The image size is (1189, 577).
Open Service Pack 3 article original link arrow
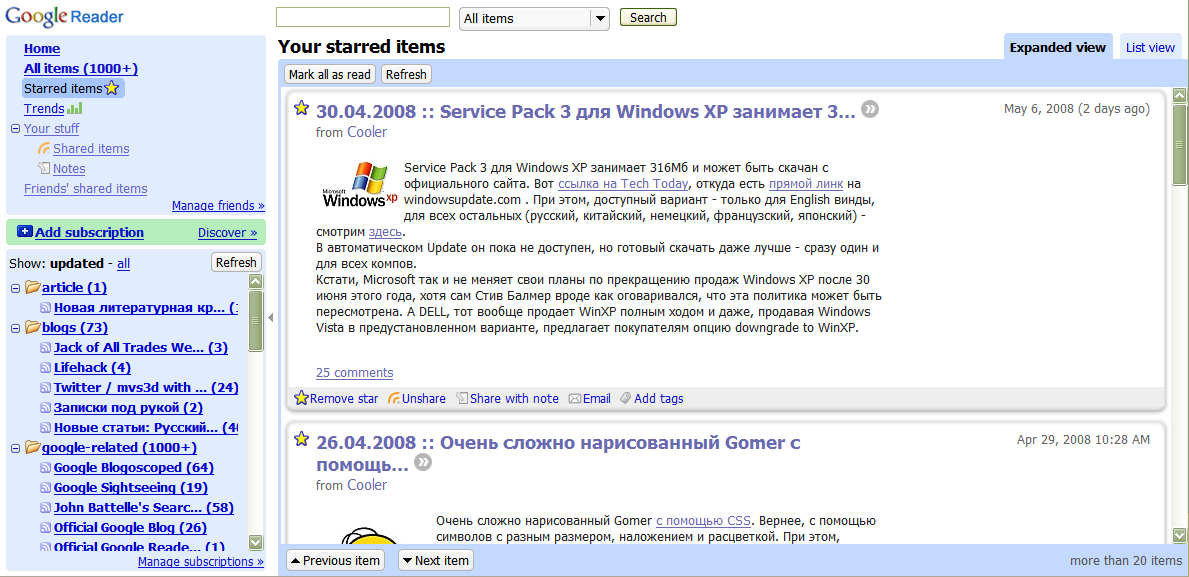pos(871,110)
